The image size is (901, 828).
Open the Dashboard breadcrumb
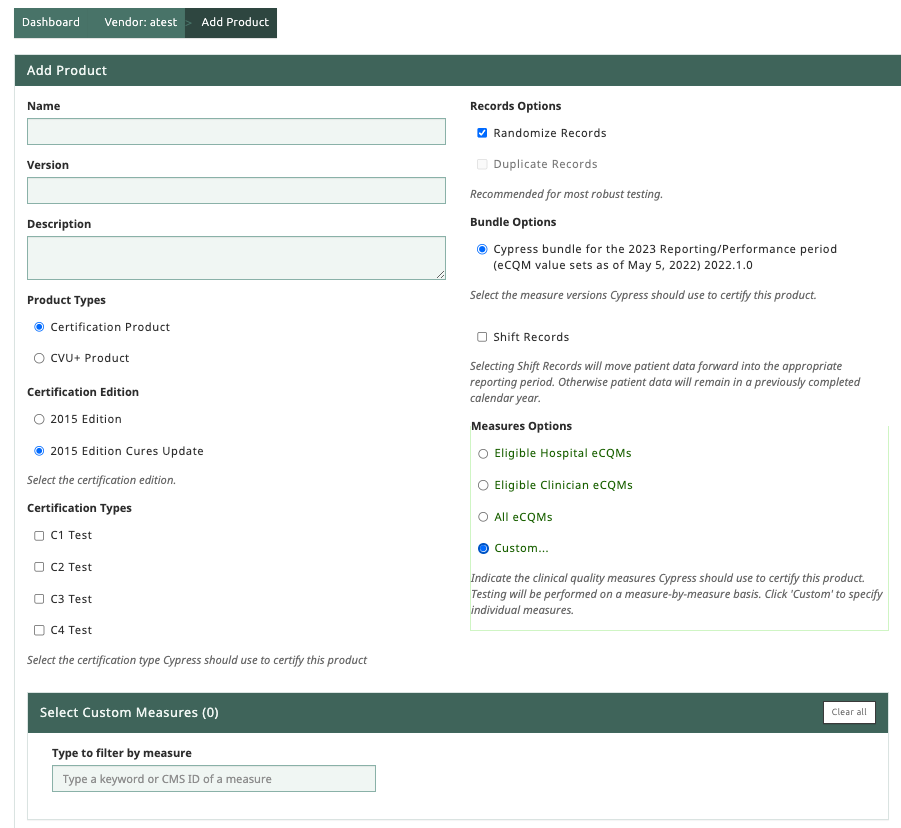pyautogui.click(x=51, y=22)
